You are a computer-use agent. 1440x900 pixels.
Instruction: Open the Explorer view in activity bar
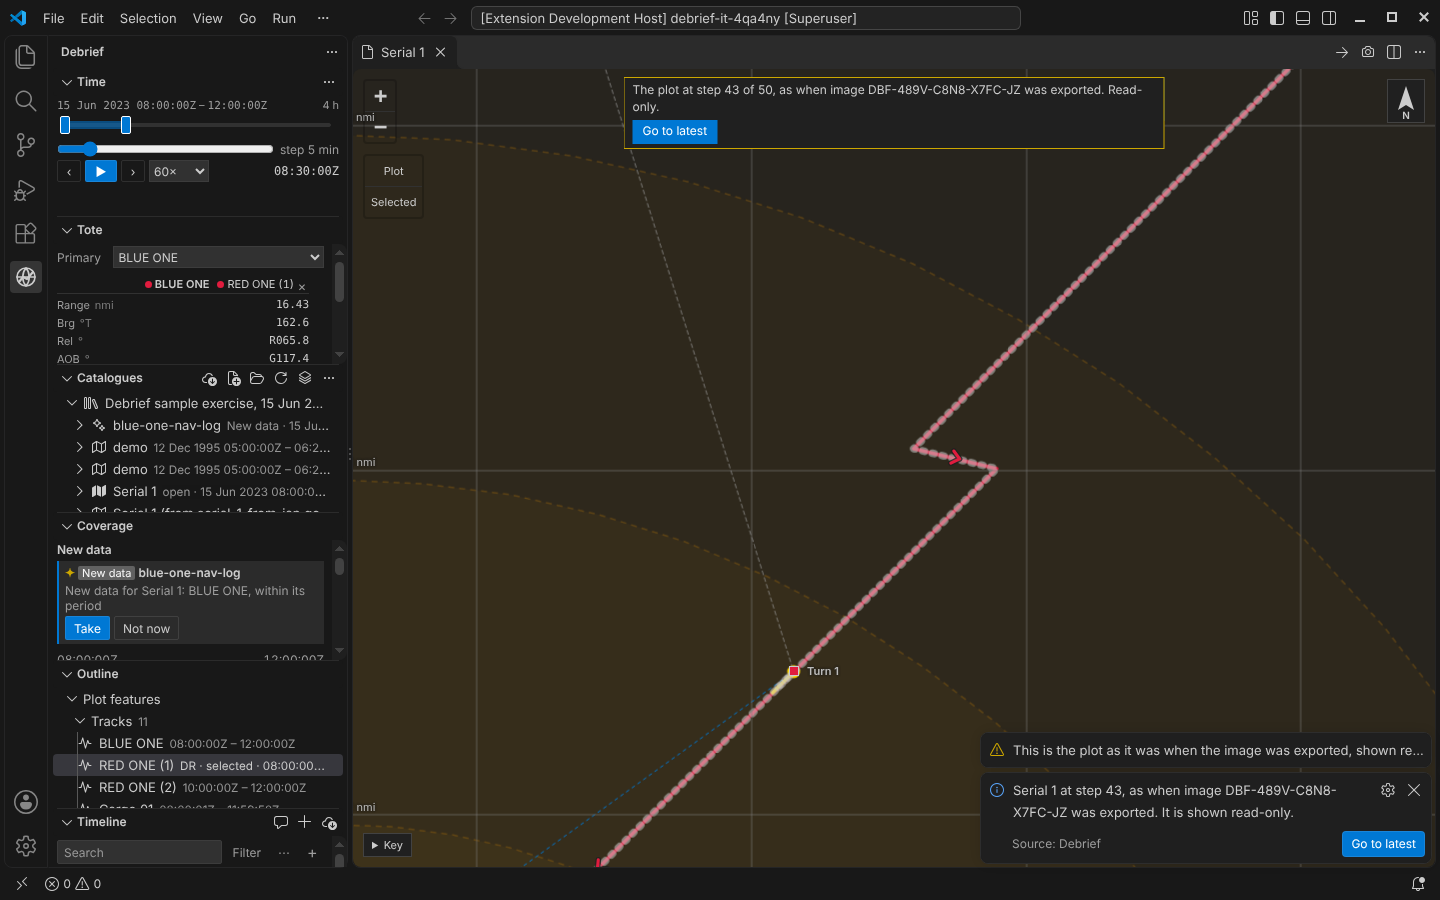26,57
